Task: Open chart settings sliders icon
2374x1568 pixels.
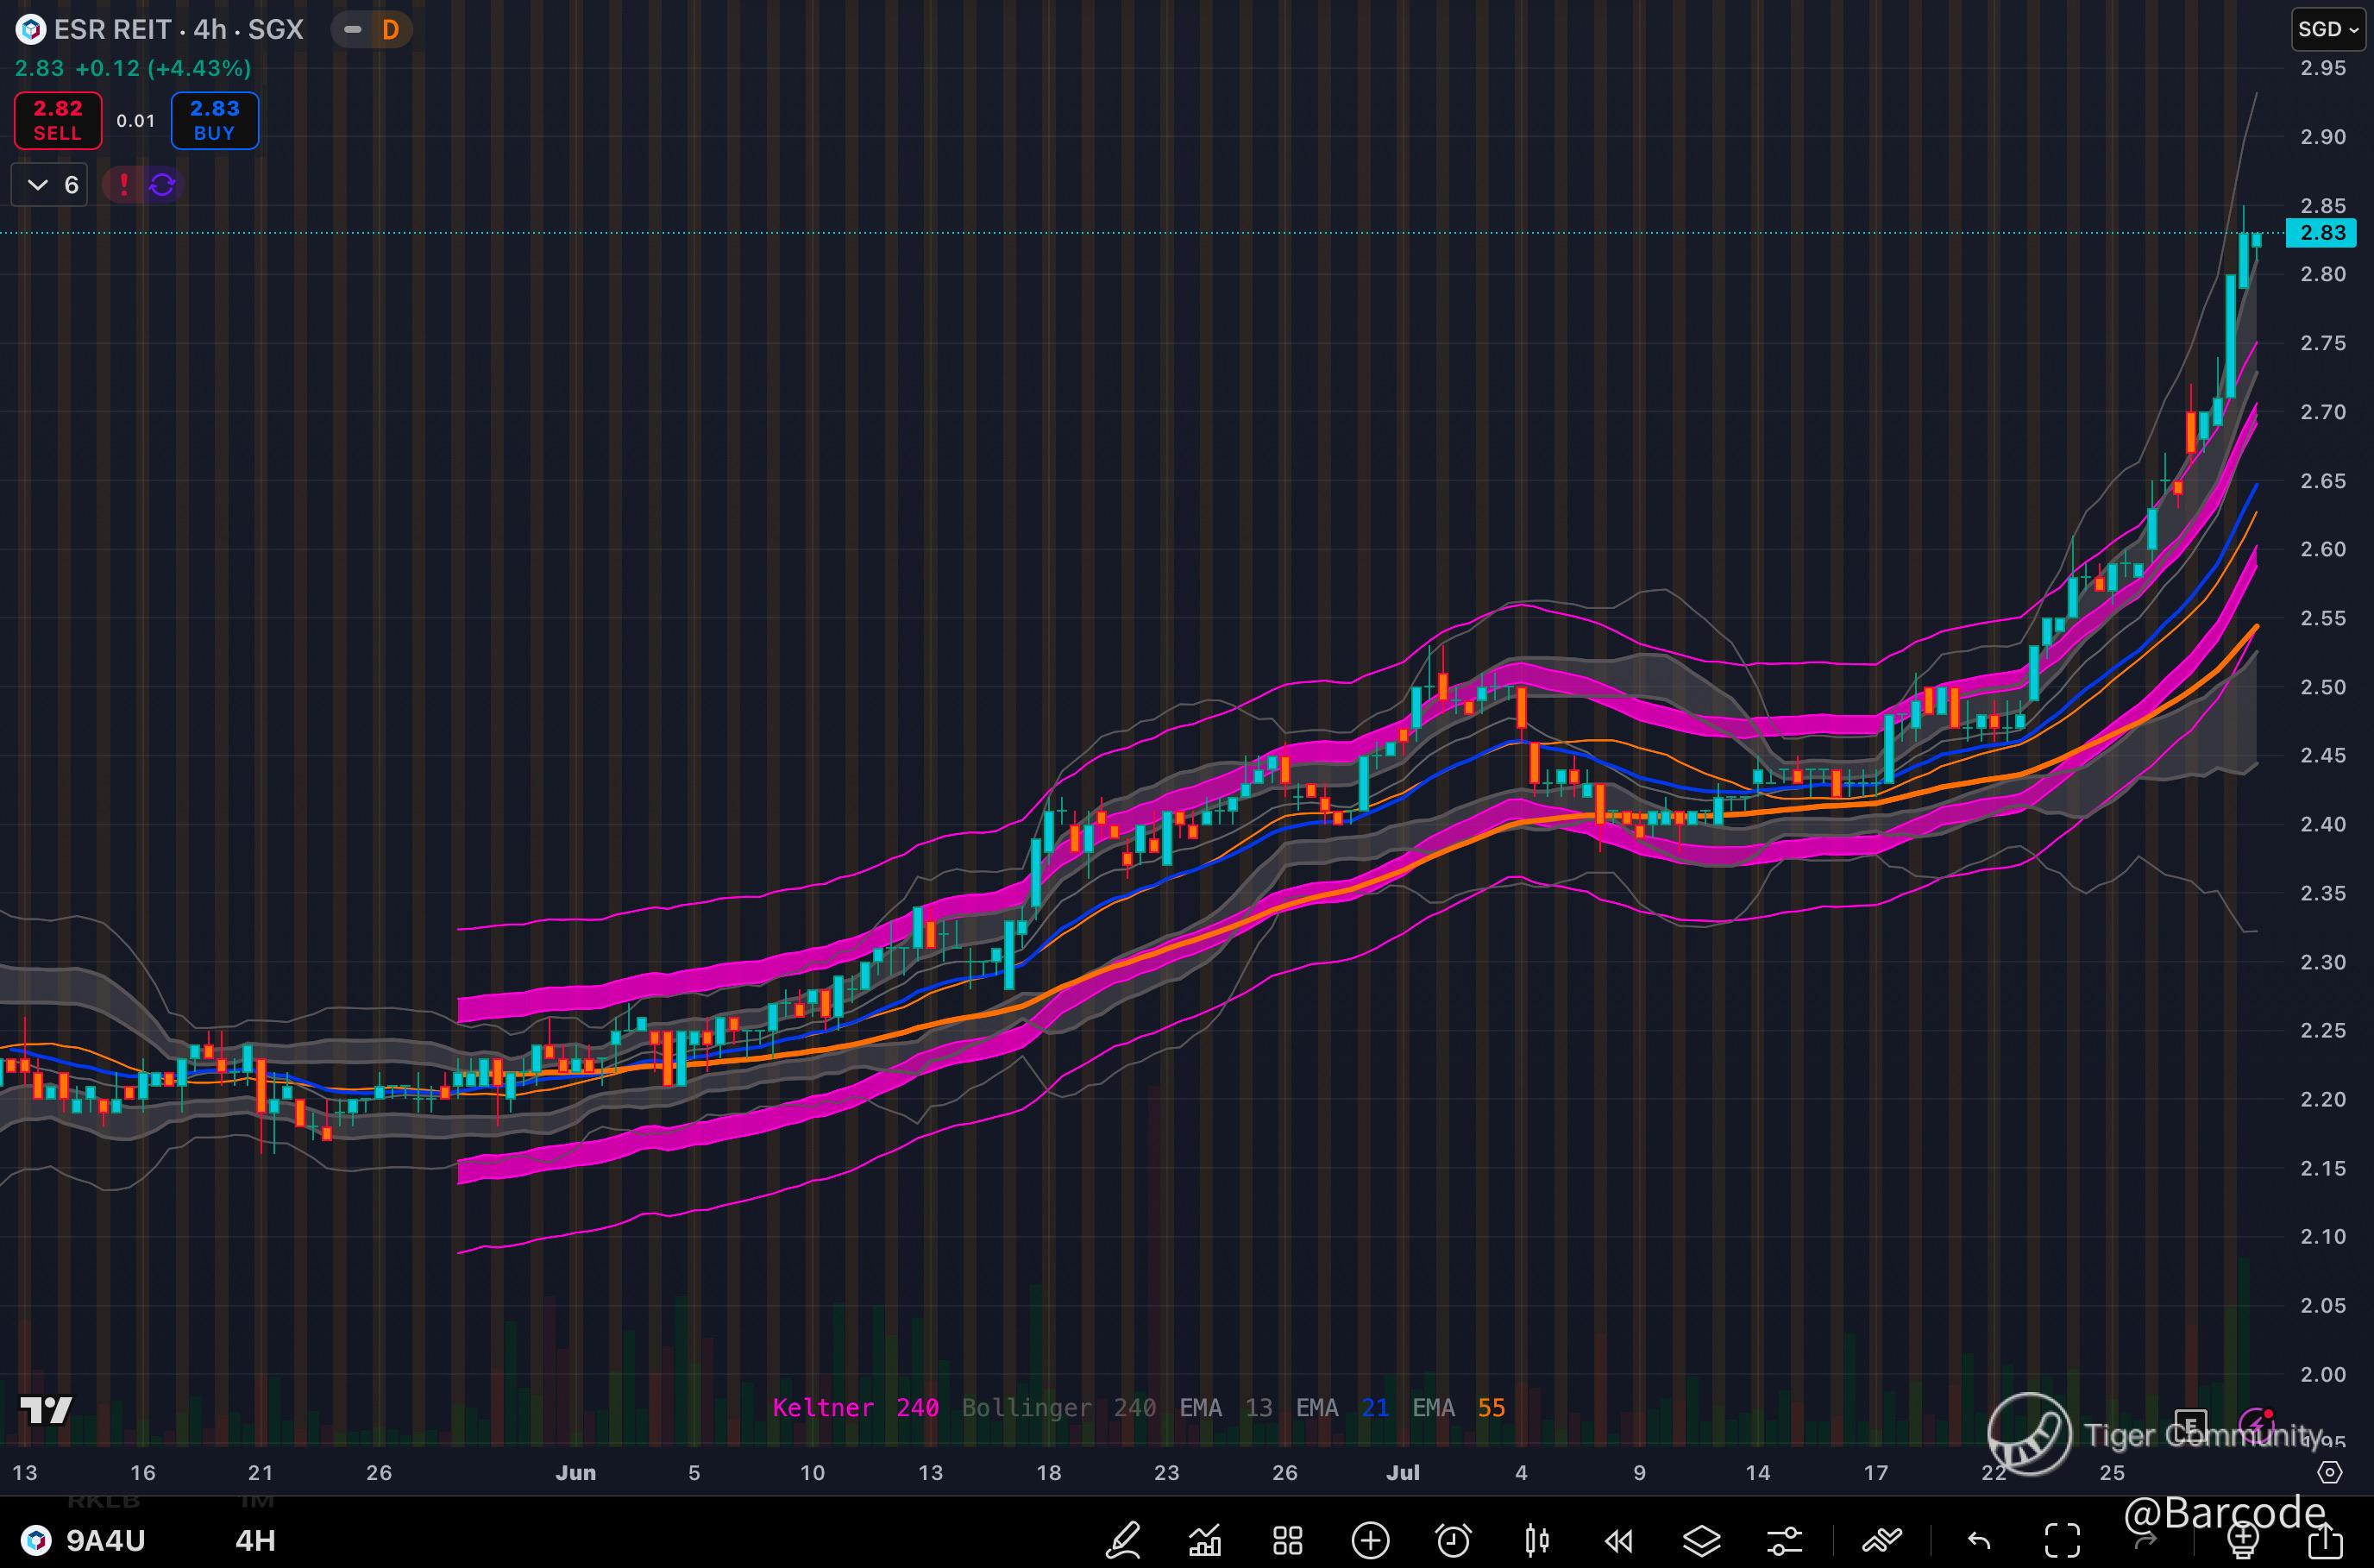Action: [x=1784, y=1540]
